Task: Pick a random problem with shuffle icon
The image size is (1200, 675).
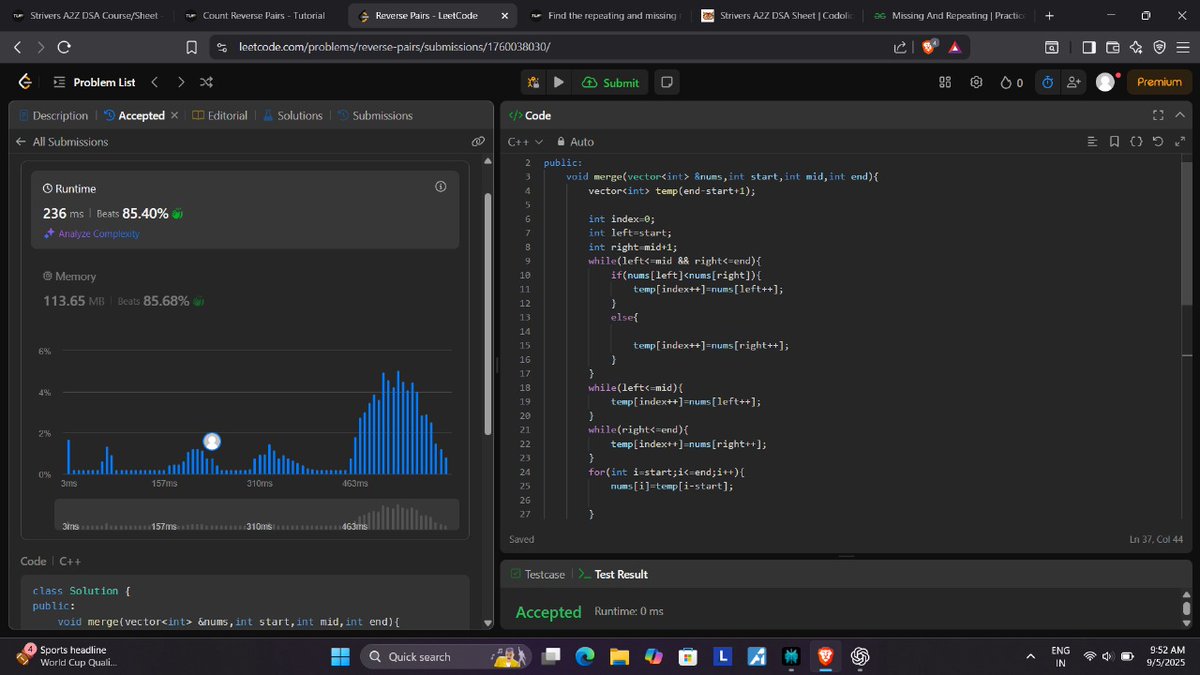Action: [206, 82]
